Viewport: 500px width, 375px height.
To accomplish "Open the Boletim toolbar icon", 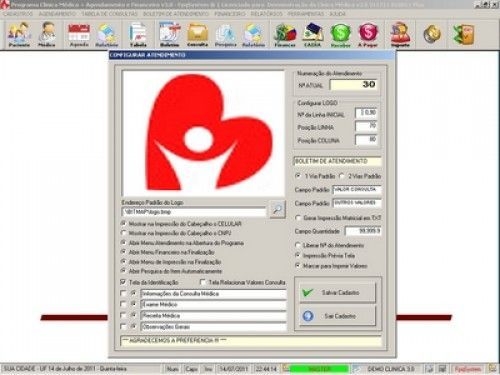I will [169, 34].
